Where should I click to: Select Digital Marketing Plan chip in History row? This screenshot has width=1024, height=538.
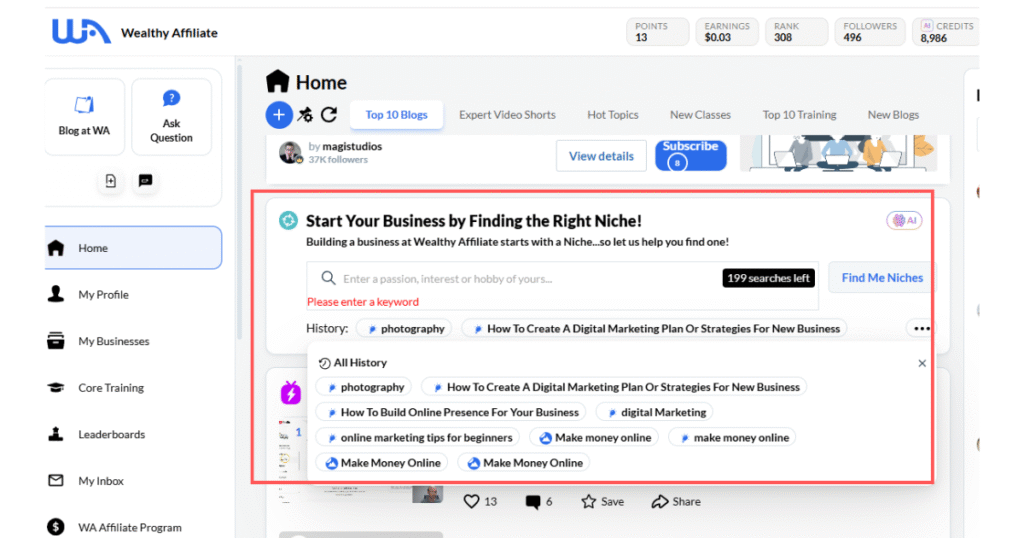click(x=654, y=328)
